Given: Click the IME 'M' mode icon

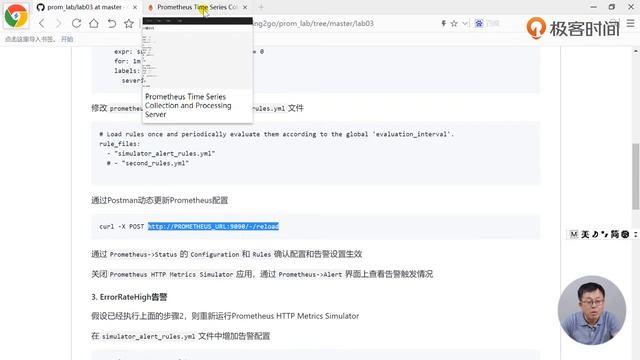Looking at the screenshot, I should (x=573, y=234).
